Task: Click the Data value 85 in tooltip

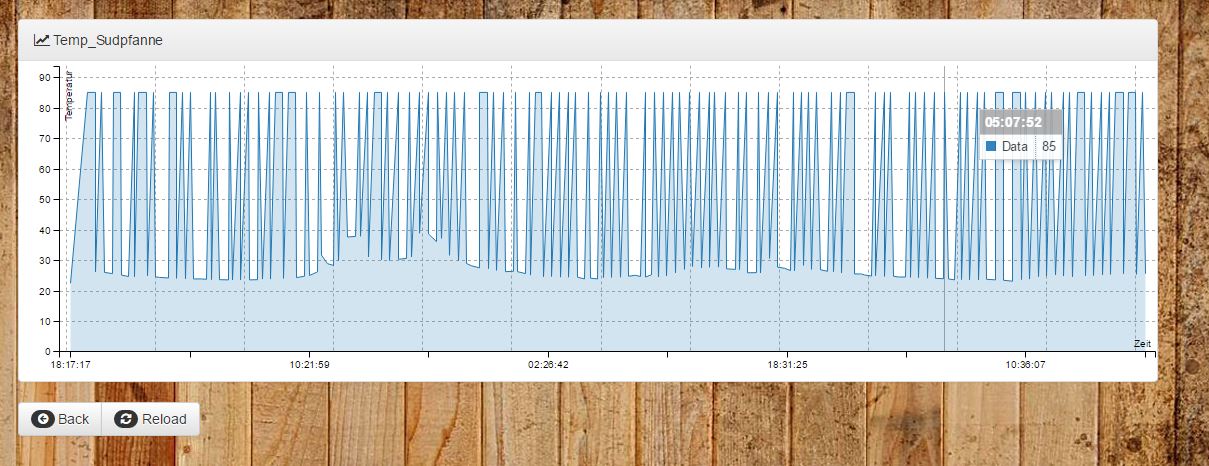Action: point(1049,146)
